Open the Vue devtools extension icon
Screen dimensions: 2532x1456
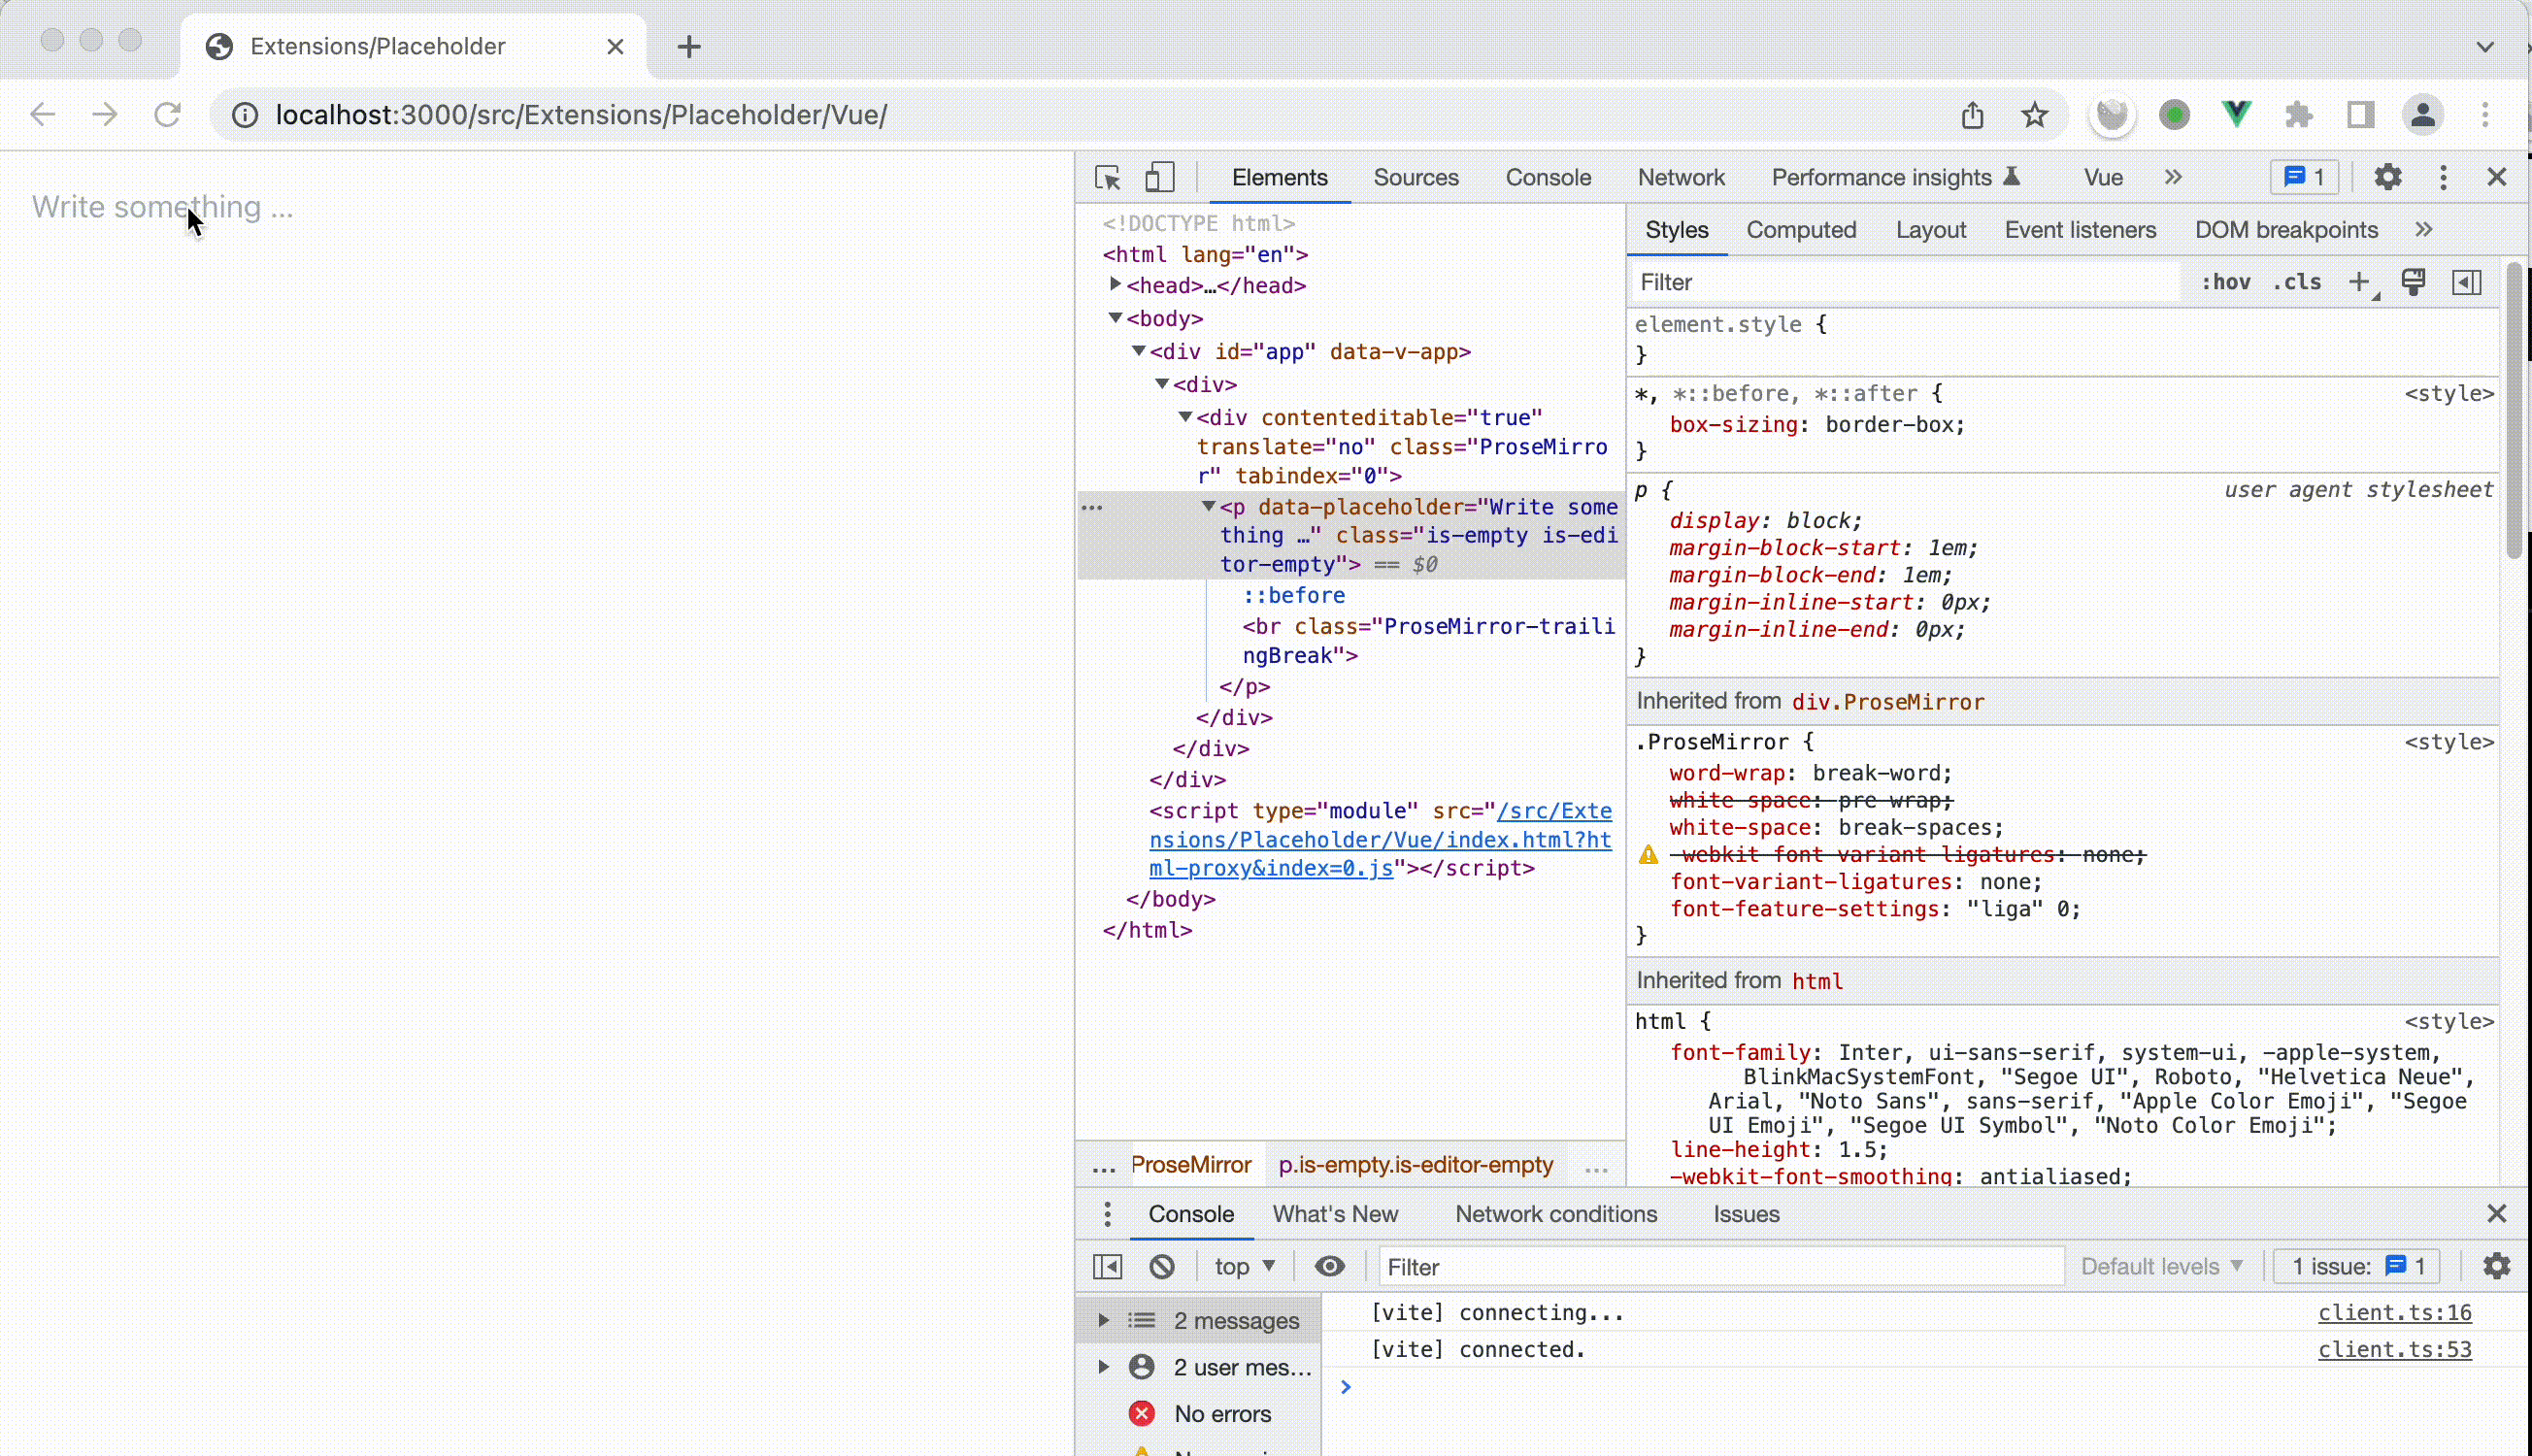[2236, 115]
